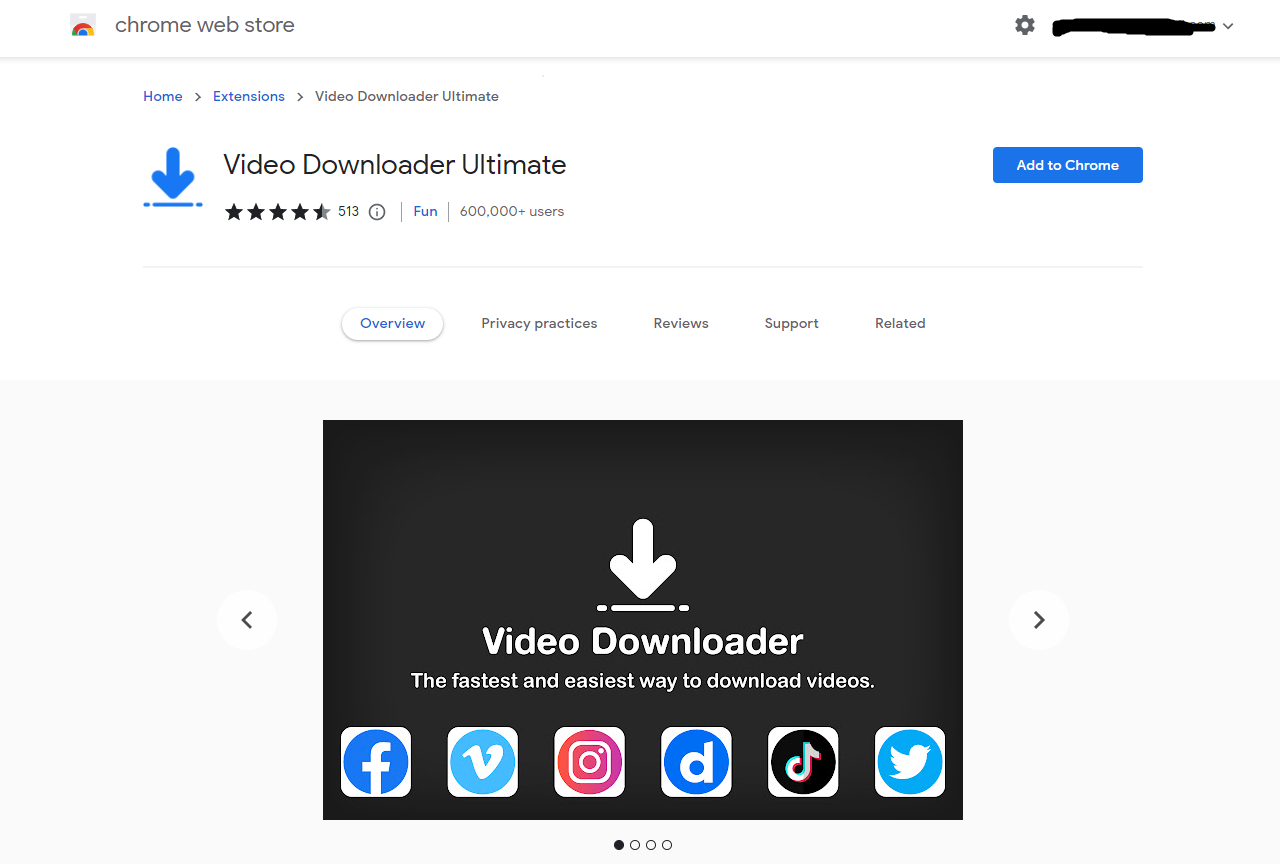Select the fourth carousel dot indicator

[667, 845]
